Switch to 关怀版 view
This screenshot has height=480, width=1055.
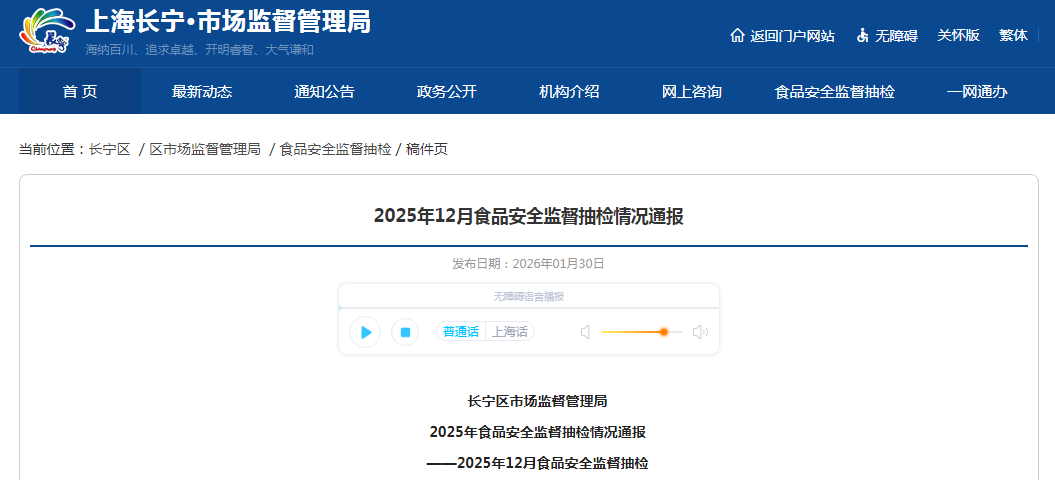click(x=958, y=35)
